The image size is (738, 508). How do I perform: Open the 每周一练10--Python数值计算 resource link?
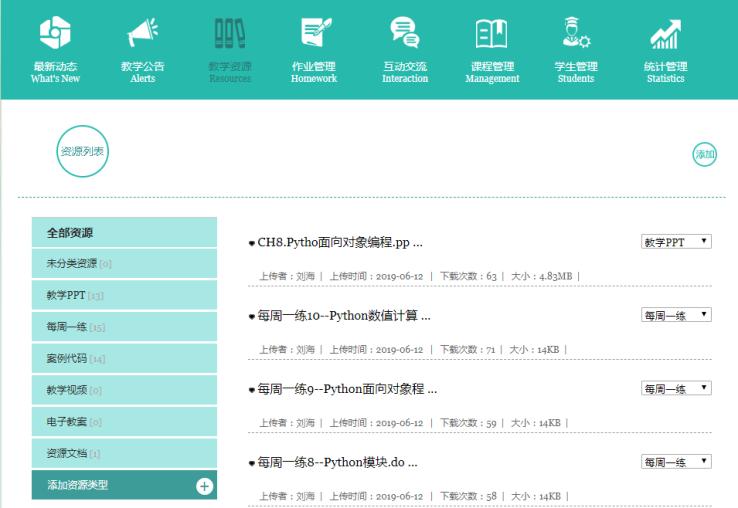pyautogui.click(x=344, y=316)
